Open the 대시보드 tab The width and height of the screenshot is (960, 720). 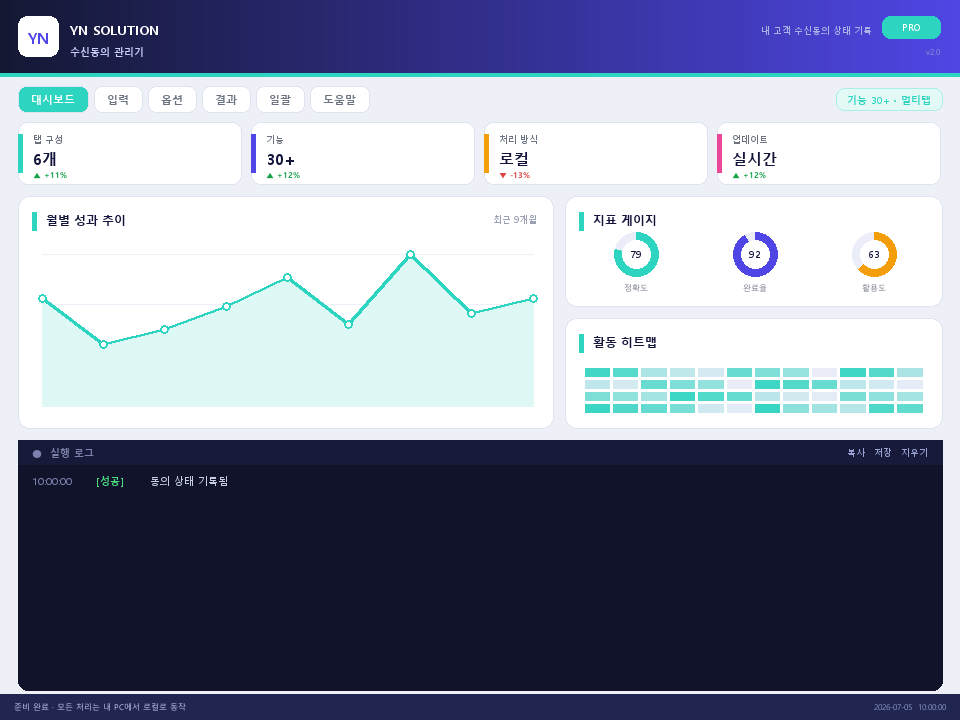click(53, 99)
